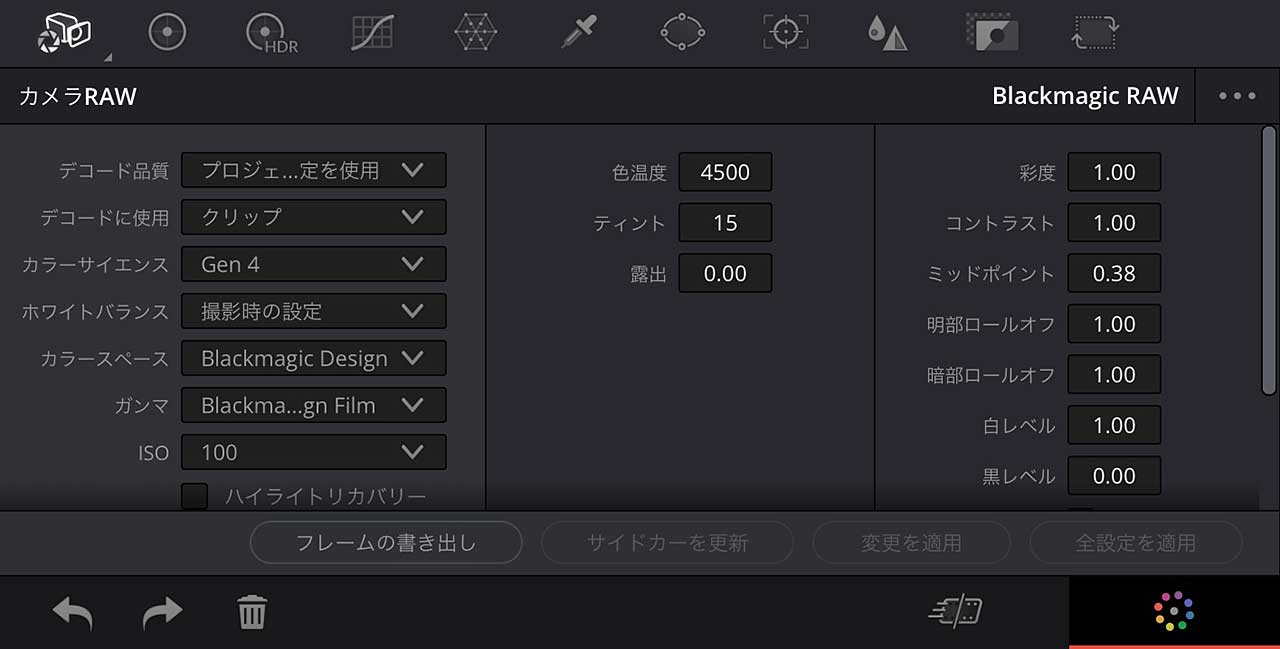1280x649 pixels.
Task: Open the Color Warper palette
Action: click(475, 32)
